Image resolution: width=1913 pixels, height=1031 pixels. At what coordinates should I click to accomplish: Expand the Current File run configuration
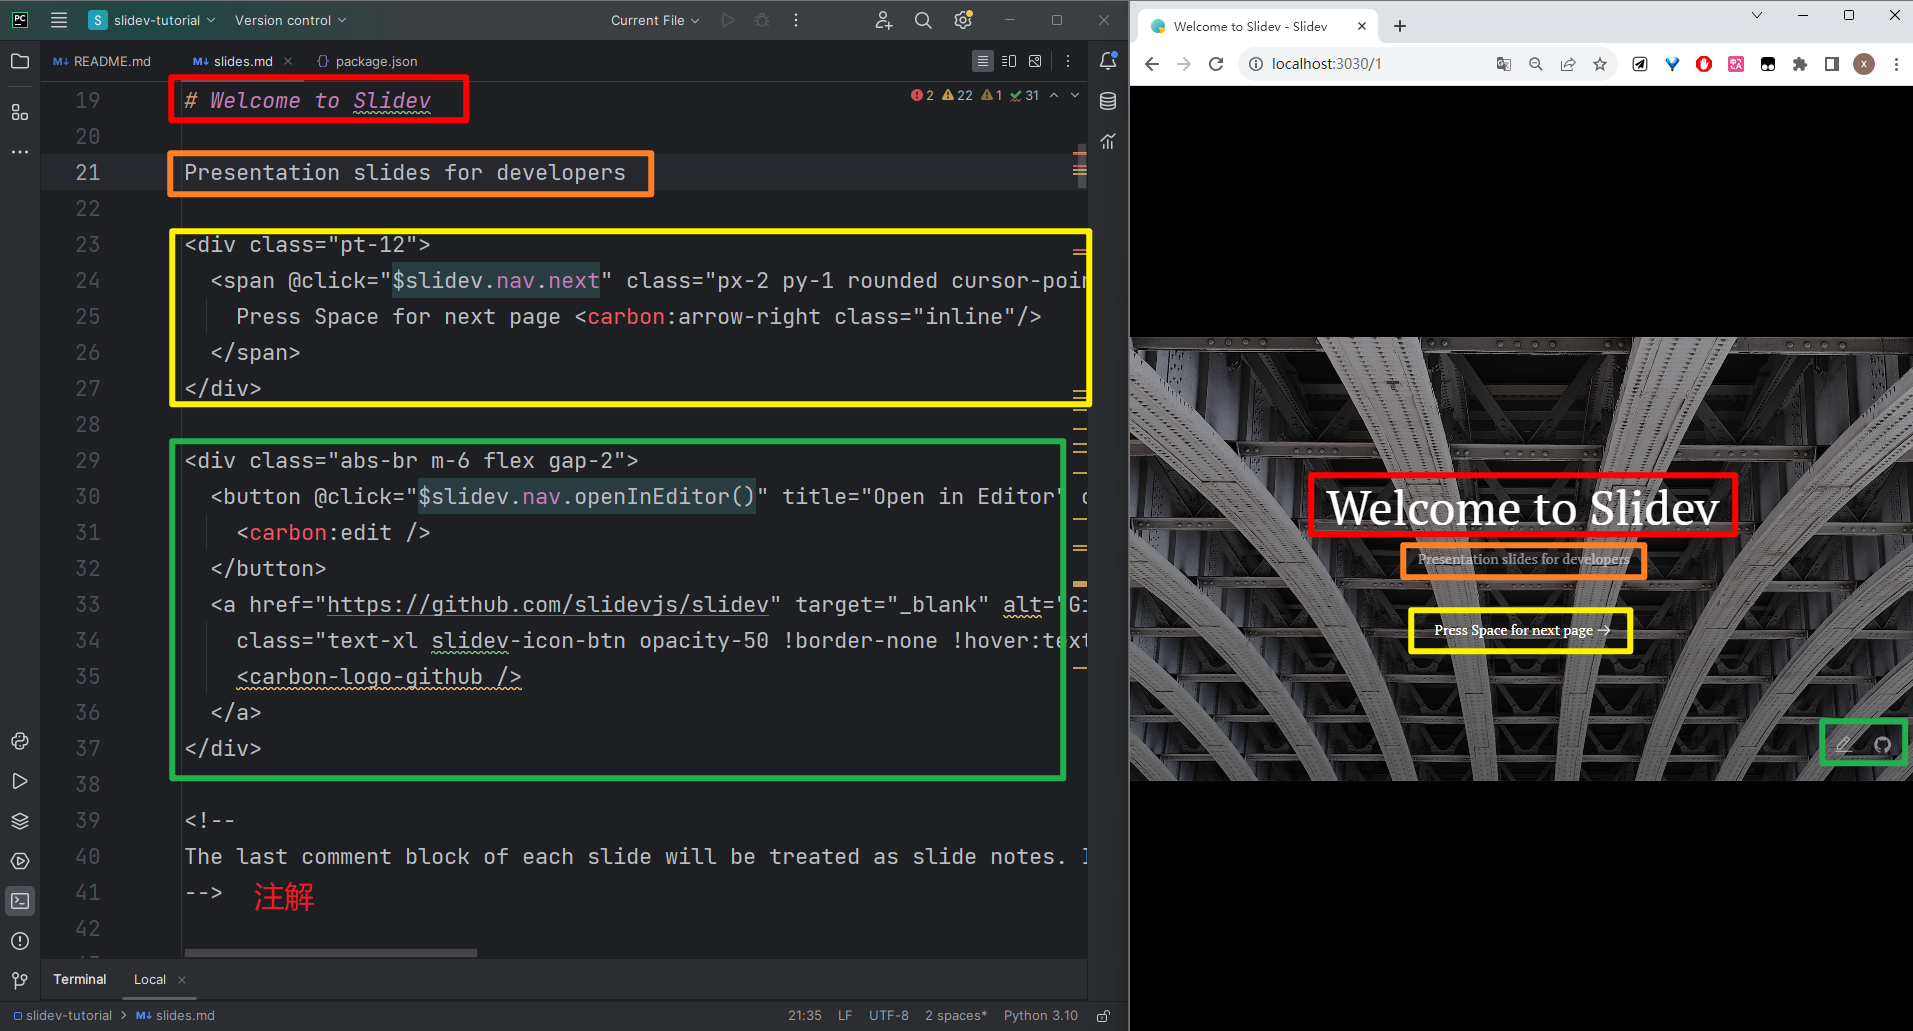[x=655, y=20]
